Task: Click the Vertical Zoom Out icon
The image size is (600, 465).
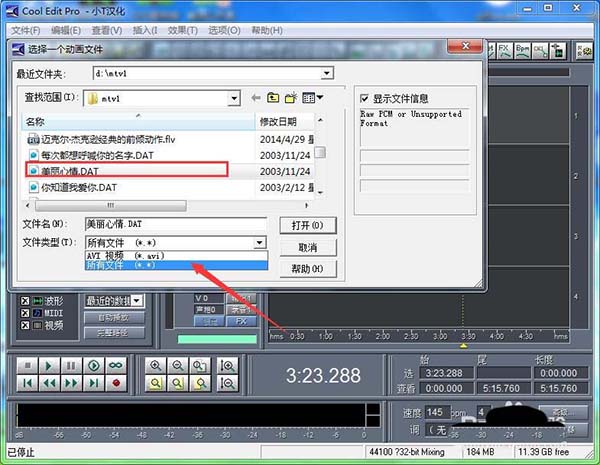Action: pos(227,383)
